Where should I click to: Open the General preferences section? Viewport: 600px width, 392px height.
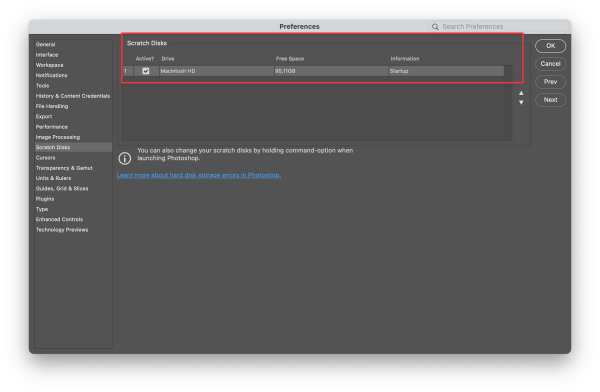[x=45, y=44]
